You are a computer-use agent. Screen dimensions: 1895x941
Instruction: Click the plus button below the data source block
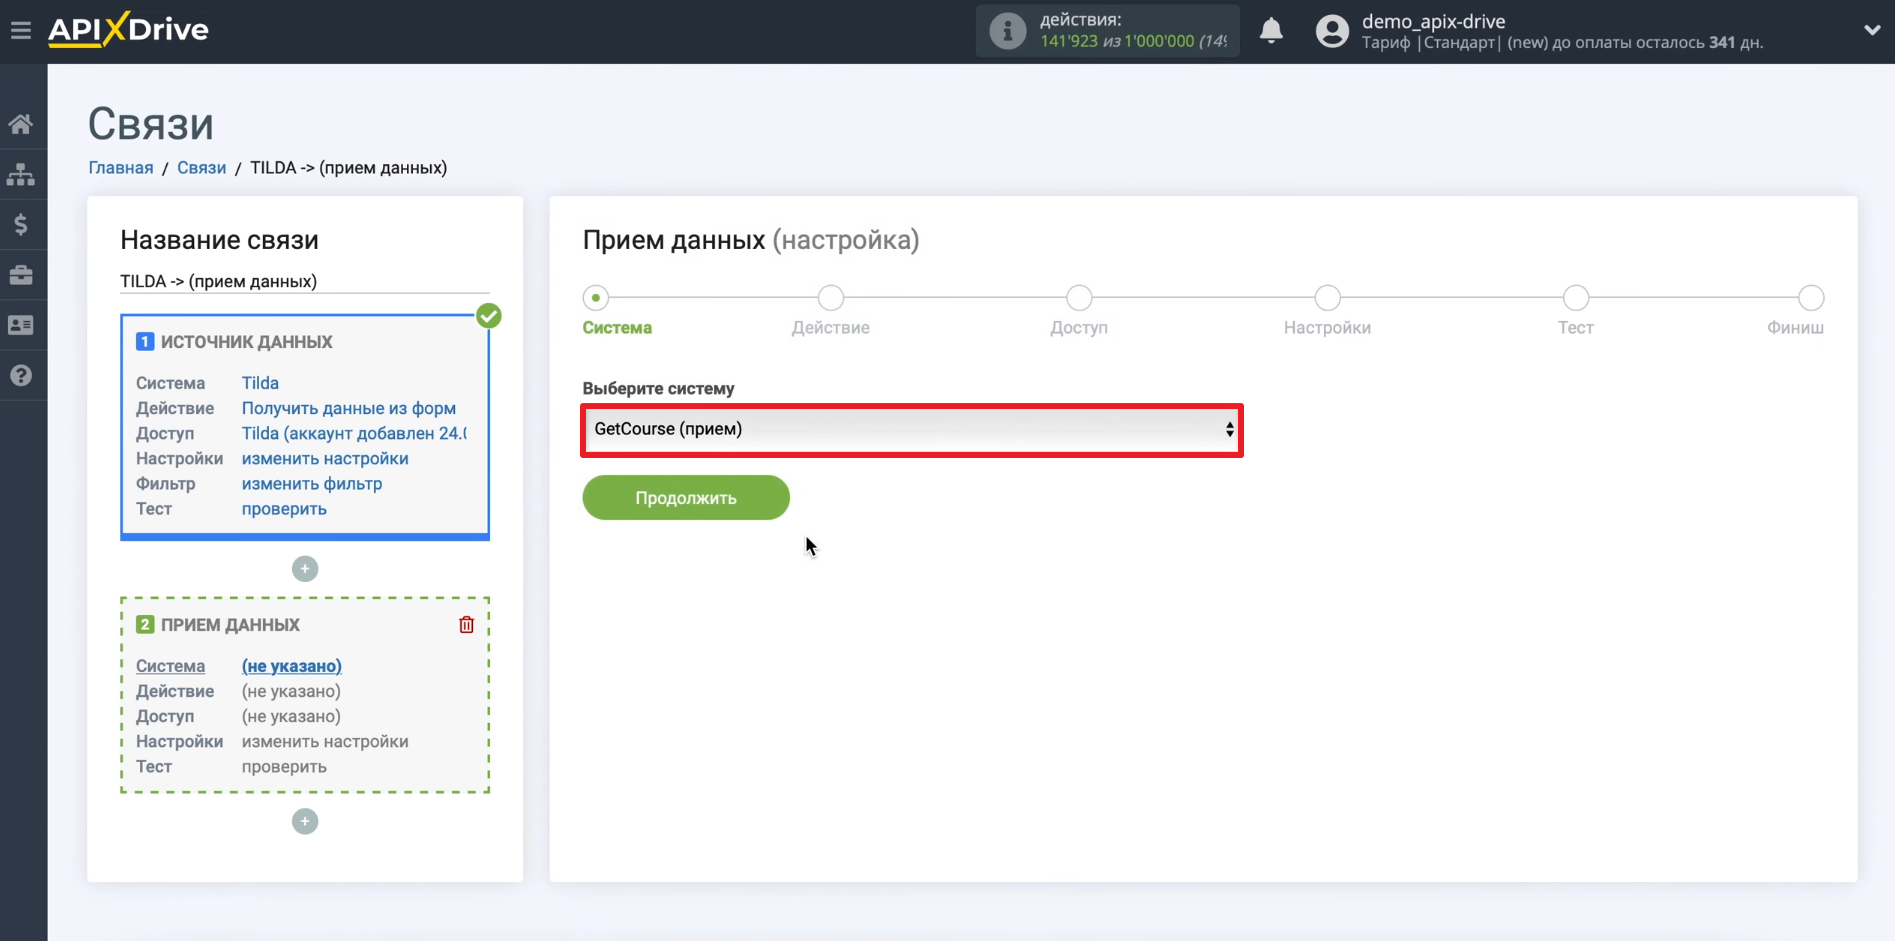point(305,569)
